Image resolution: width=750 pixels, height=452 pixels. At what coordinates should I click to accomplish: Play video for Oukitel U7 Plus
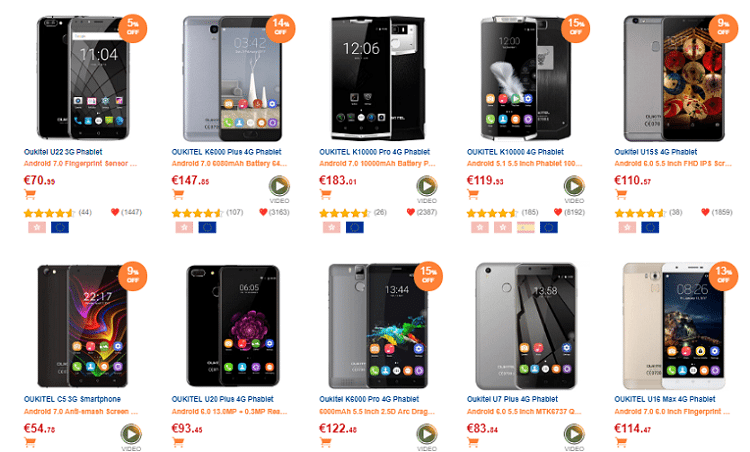pos(574,434)
